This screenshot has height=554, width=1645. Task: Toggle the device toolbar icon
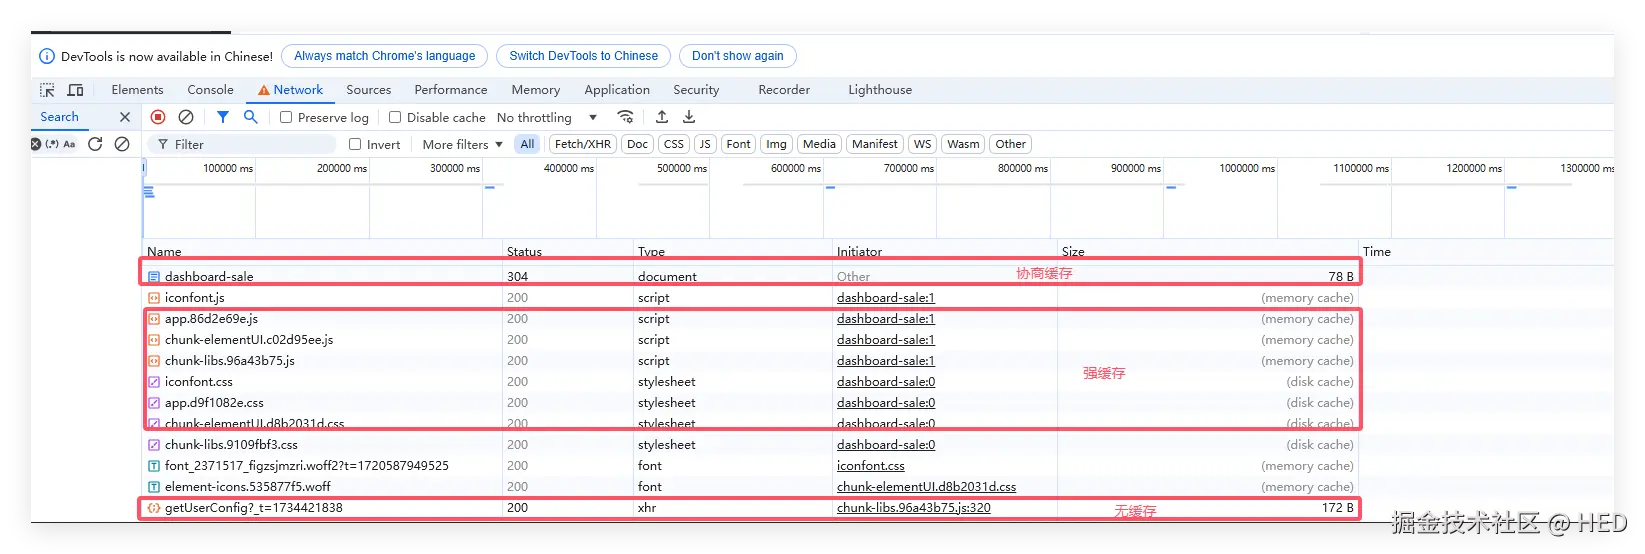click(75, 90)
